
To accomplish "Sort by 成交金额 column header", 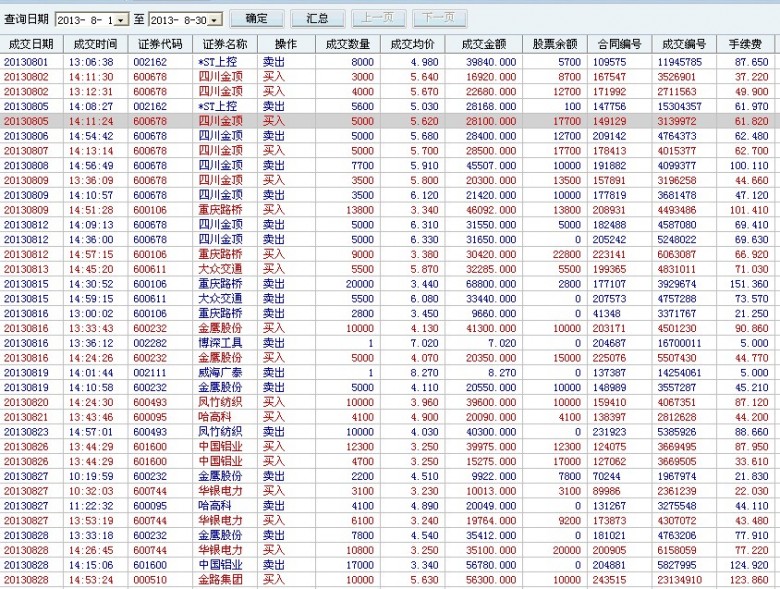I will pyautogui.click(x=484, y=44).
